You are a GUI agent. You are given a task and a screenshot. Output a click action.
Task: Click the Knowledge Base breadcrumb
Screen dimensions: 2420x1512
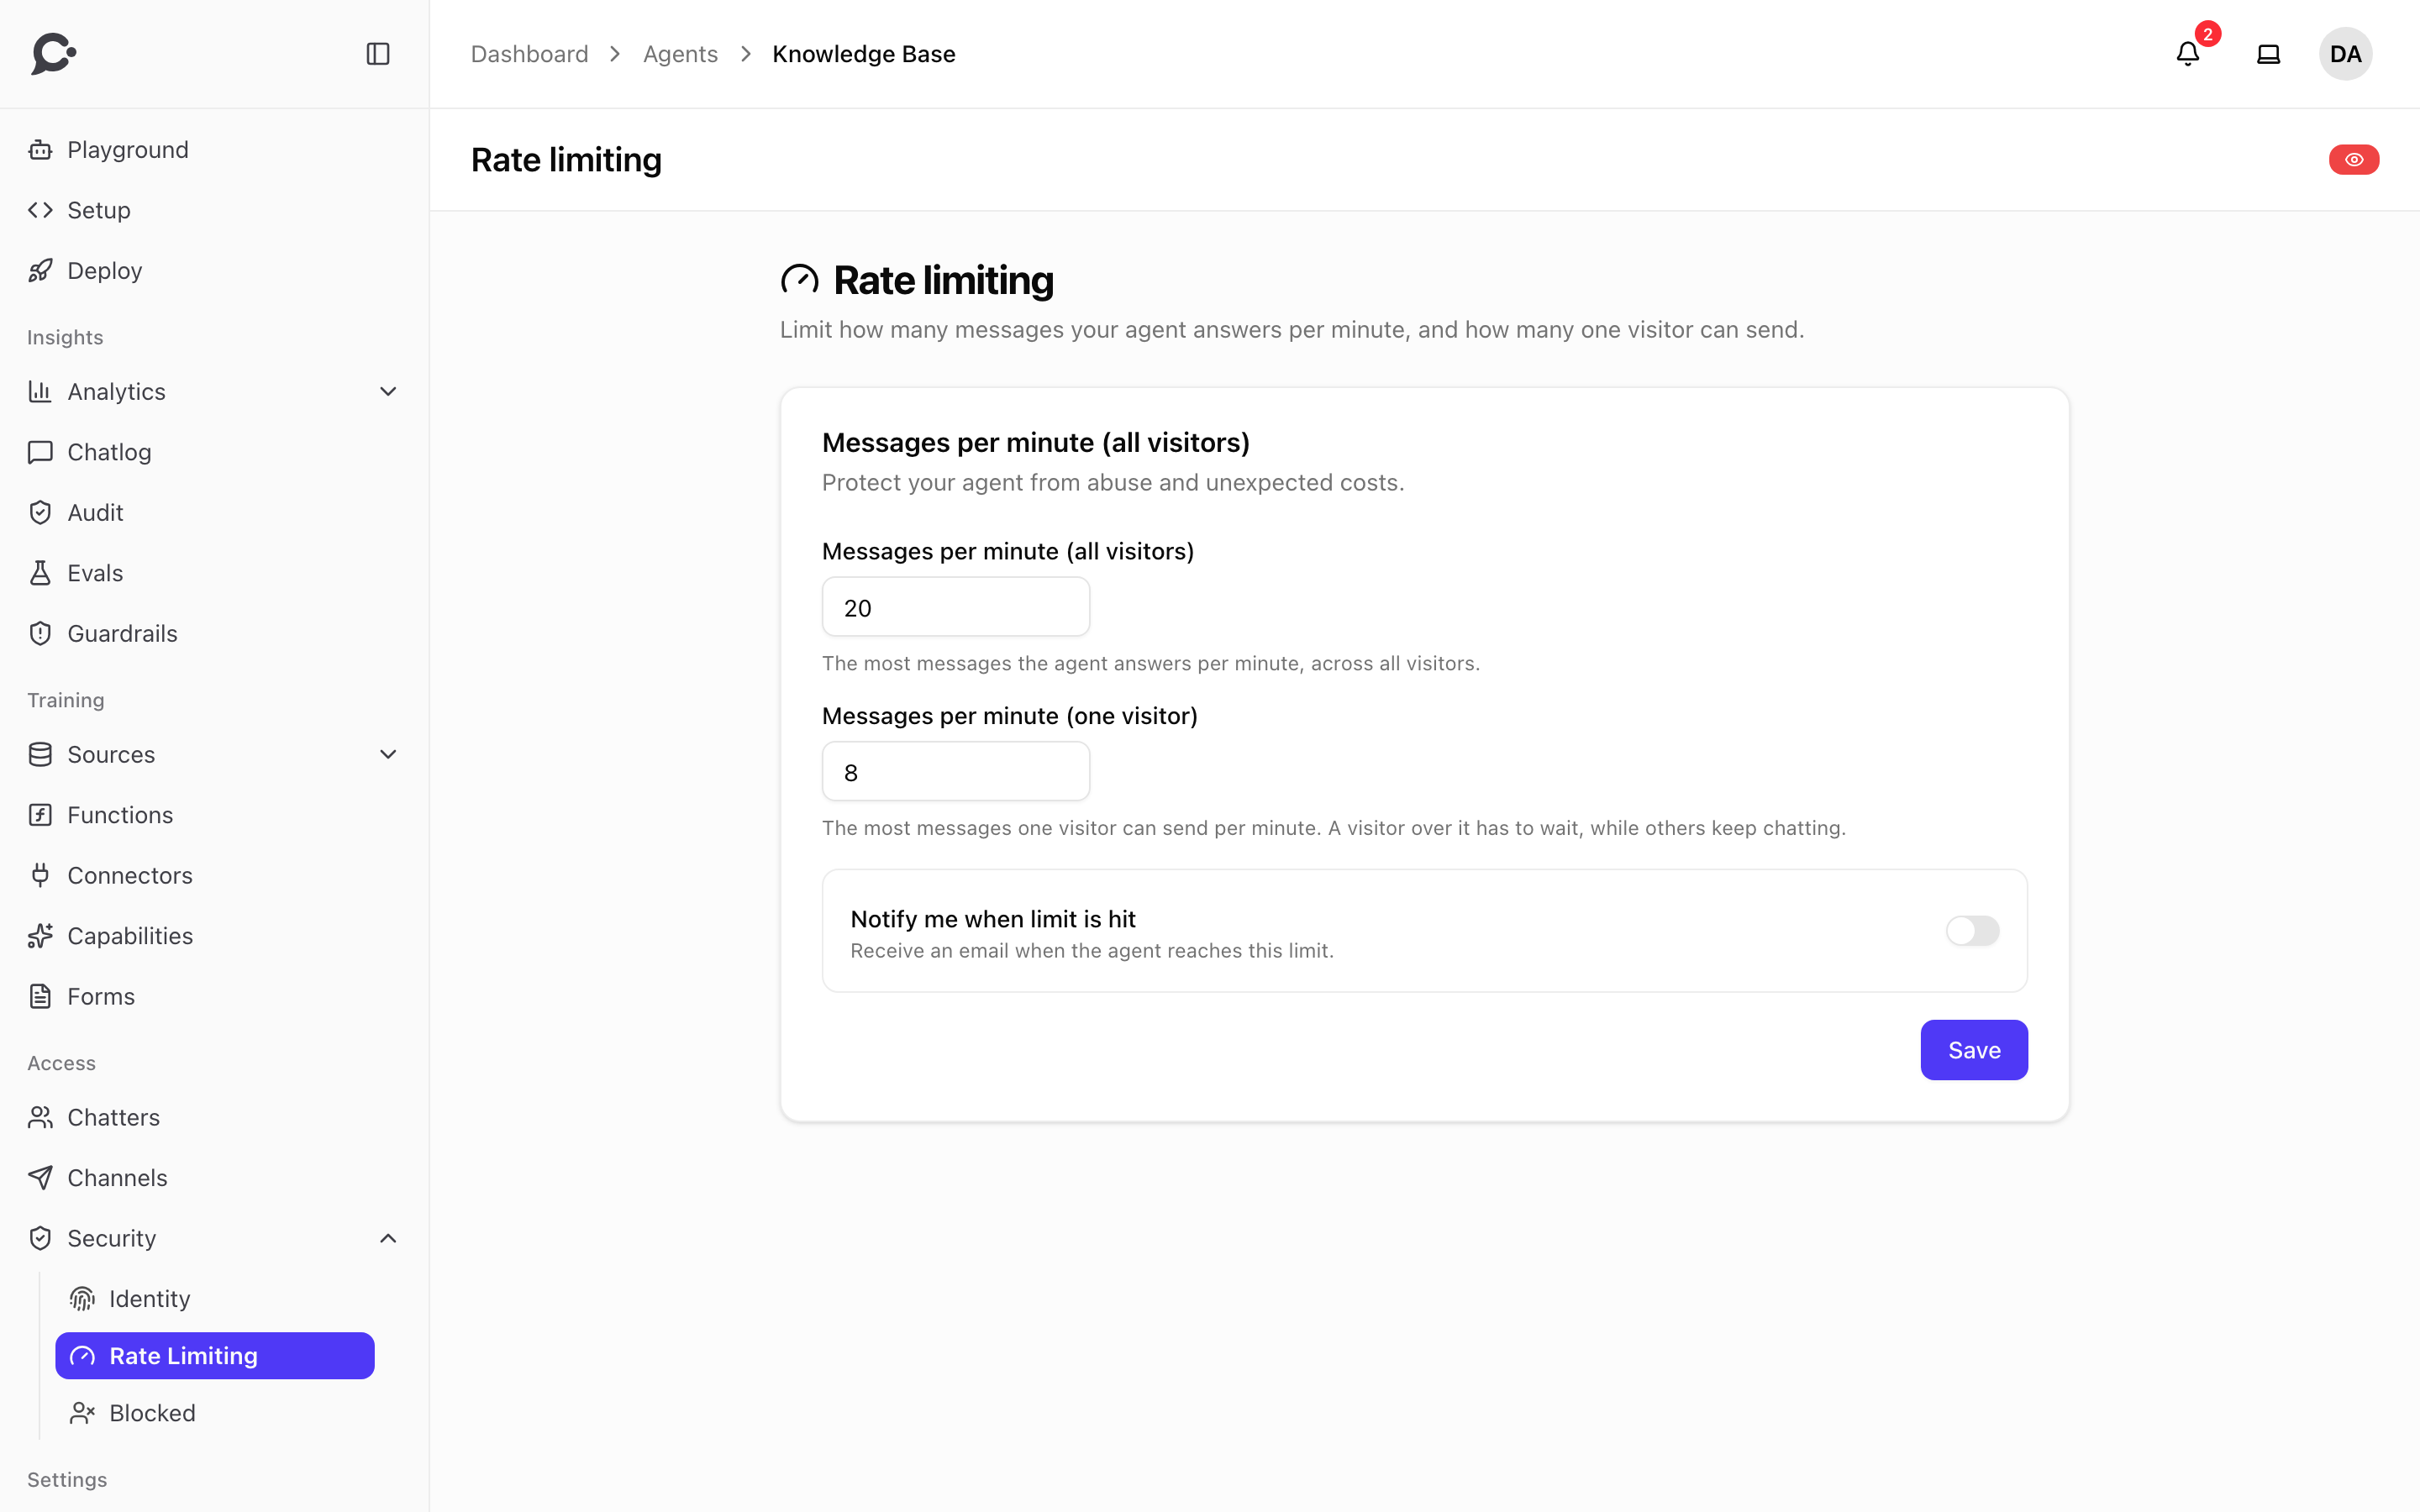864,54
